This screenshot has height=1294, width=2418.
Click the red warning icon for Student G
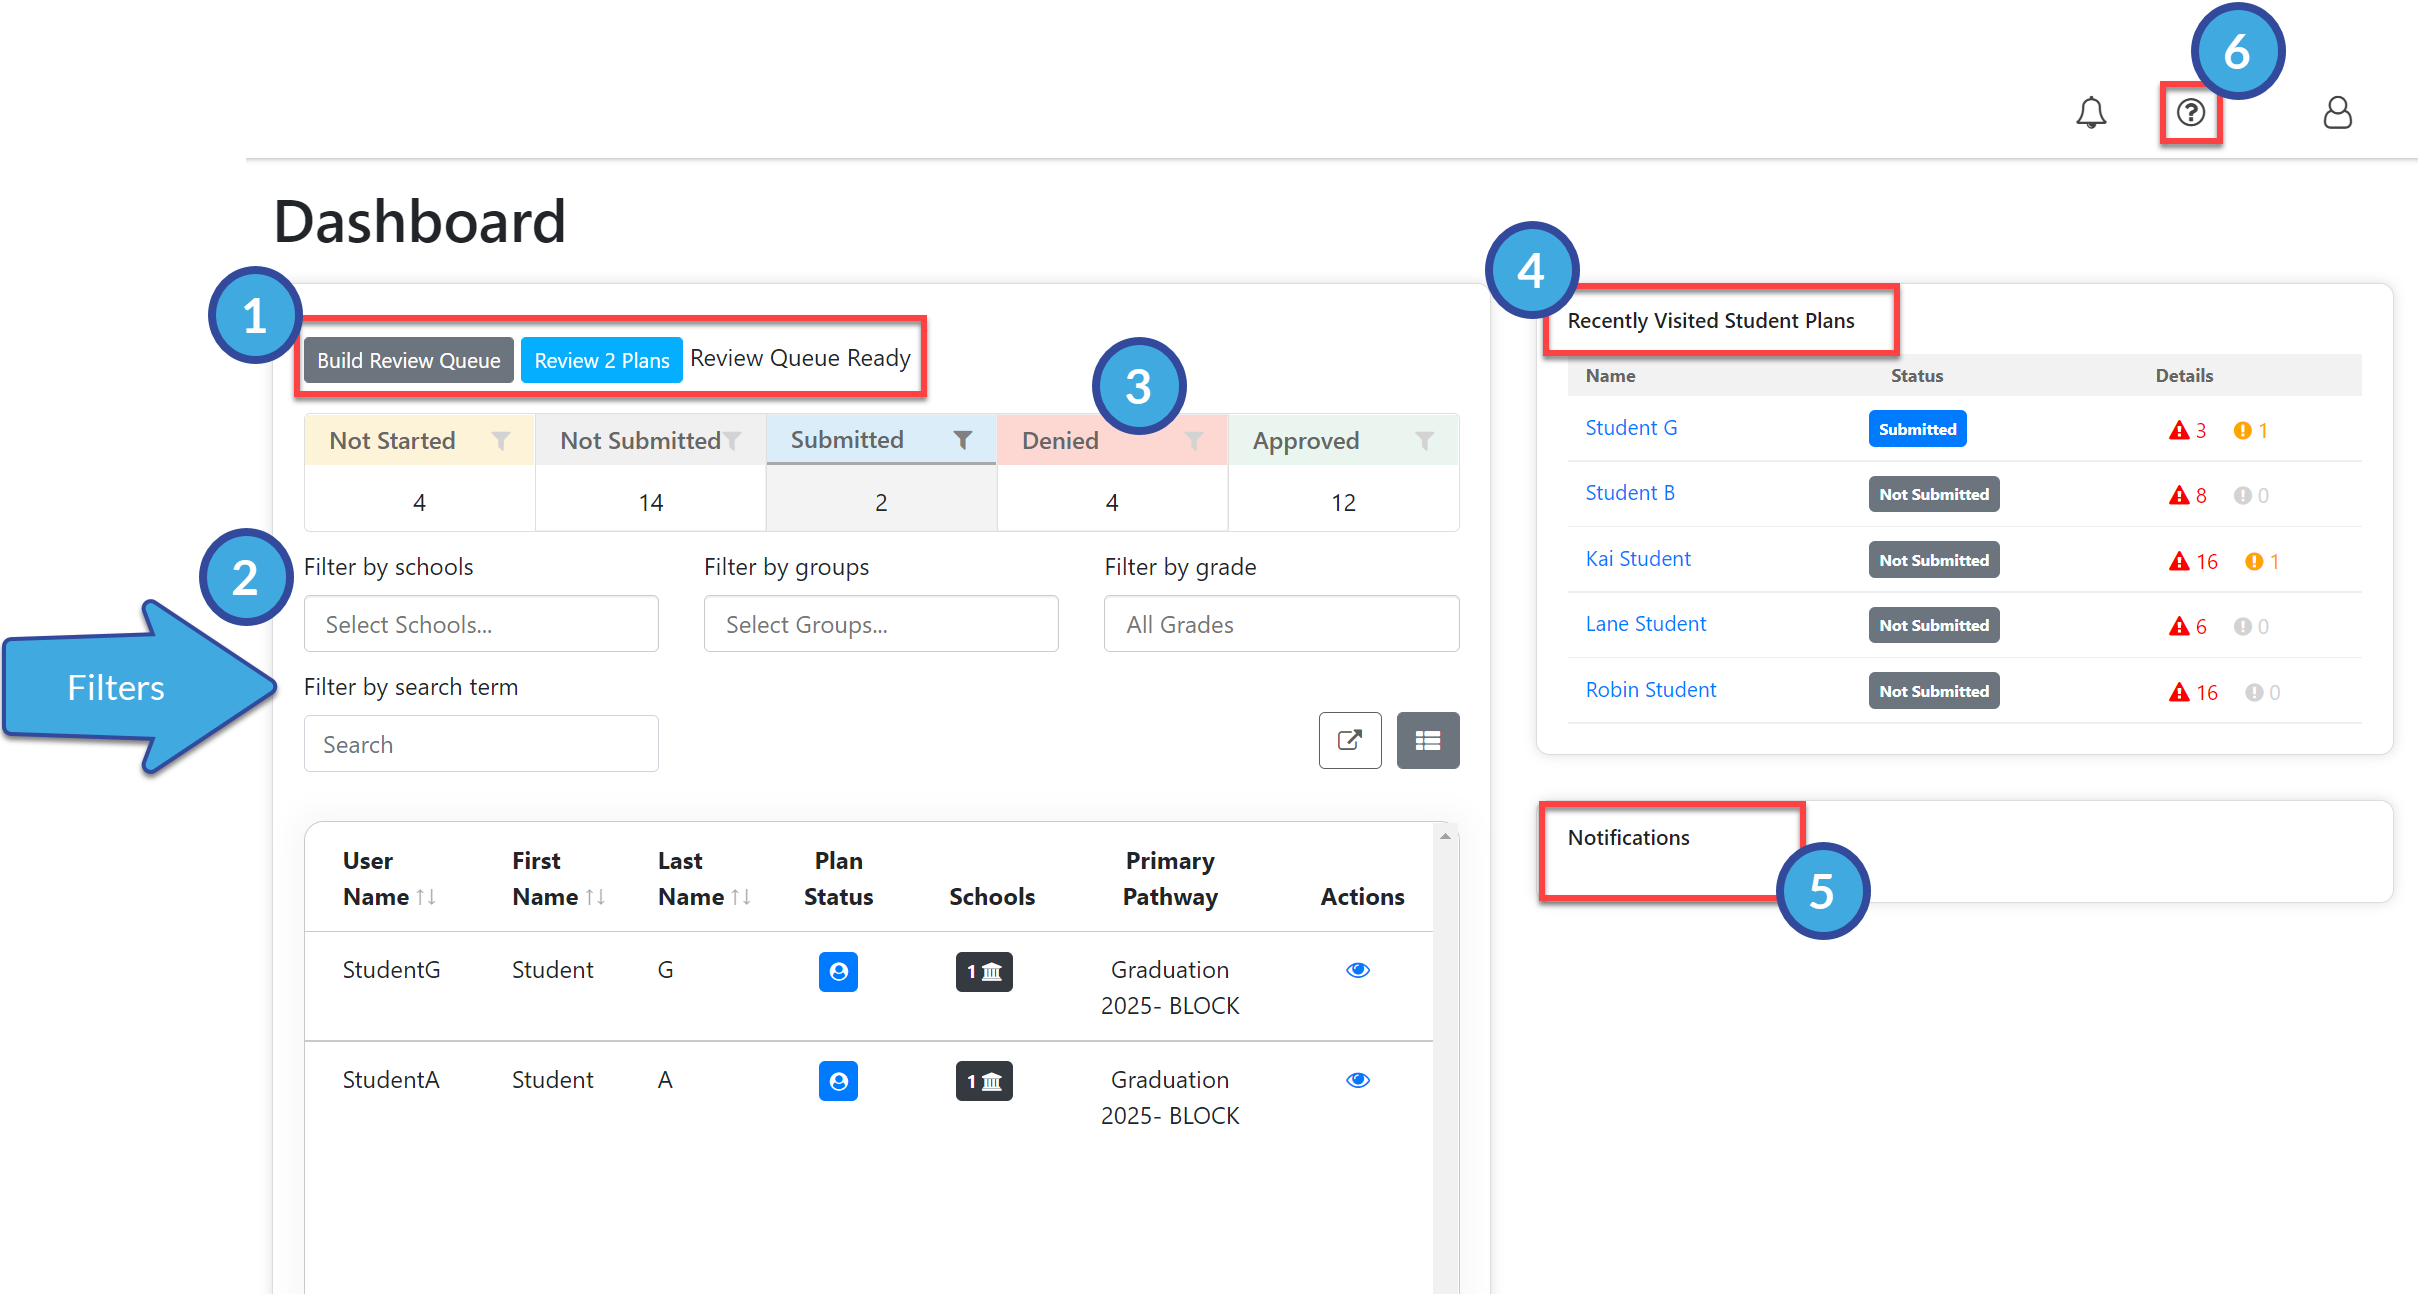2179,430
